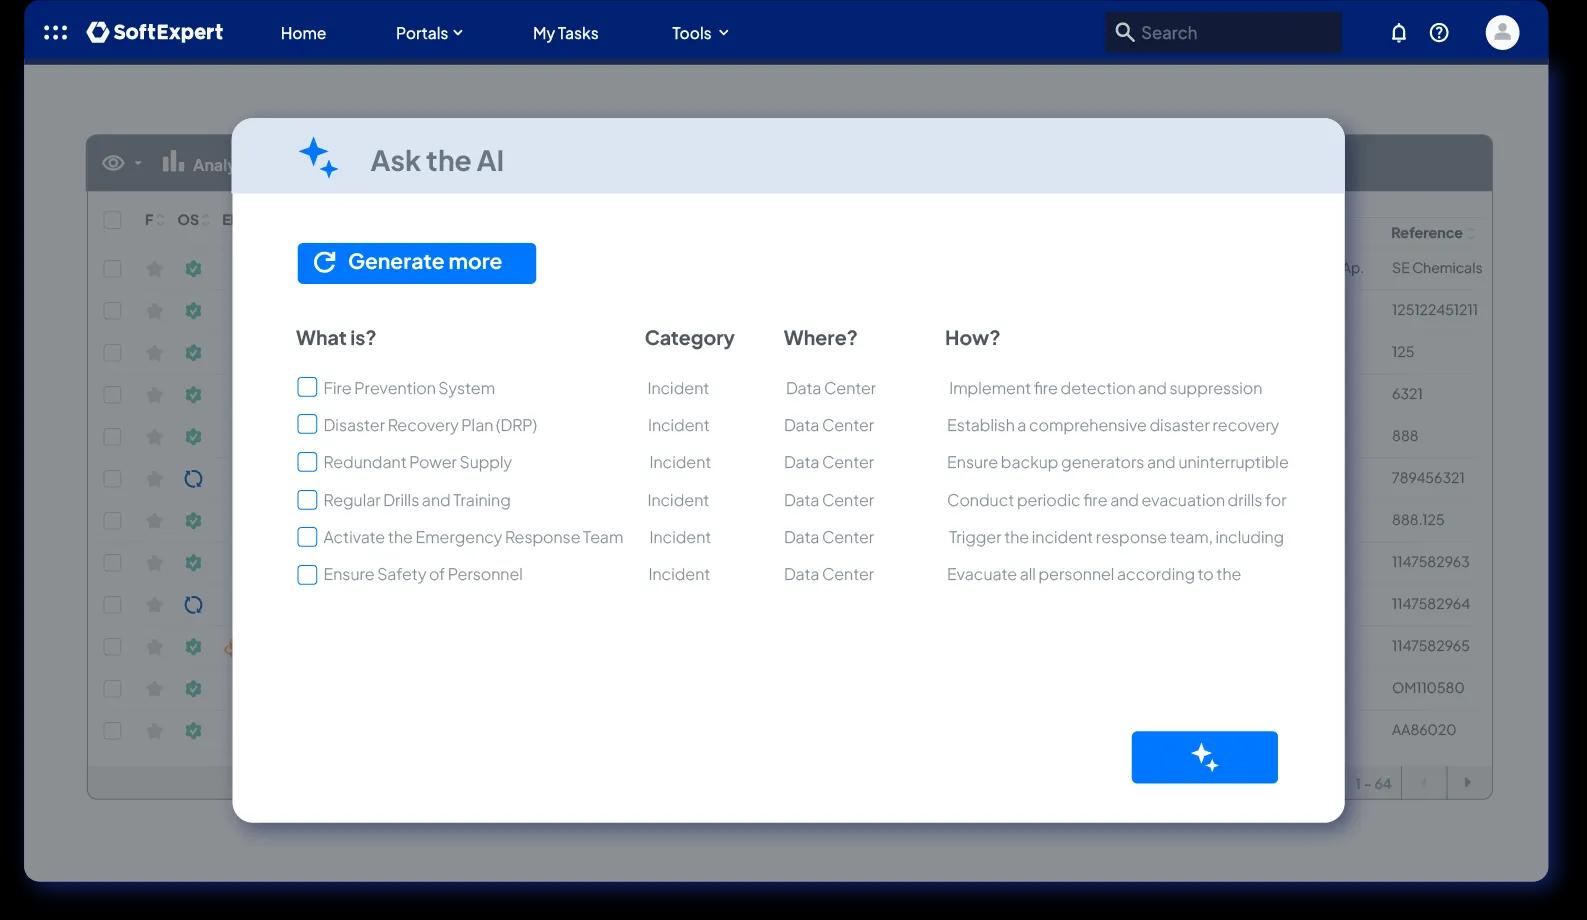Expand the arrow beside the eye icon
Screen dimensions: 1587x920
click(138, 163)
